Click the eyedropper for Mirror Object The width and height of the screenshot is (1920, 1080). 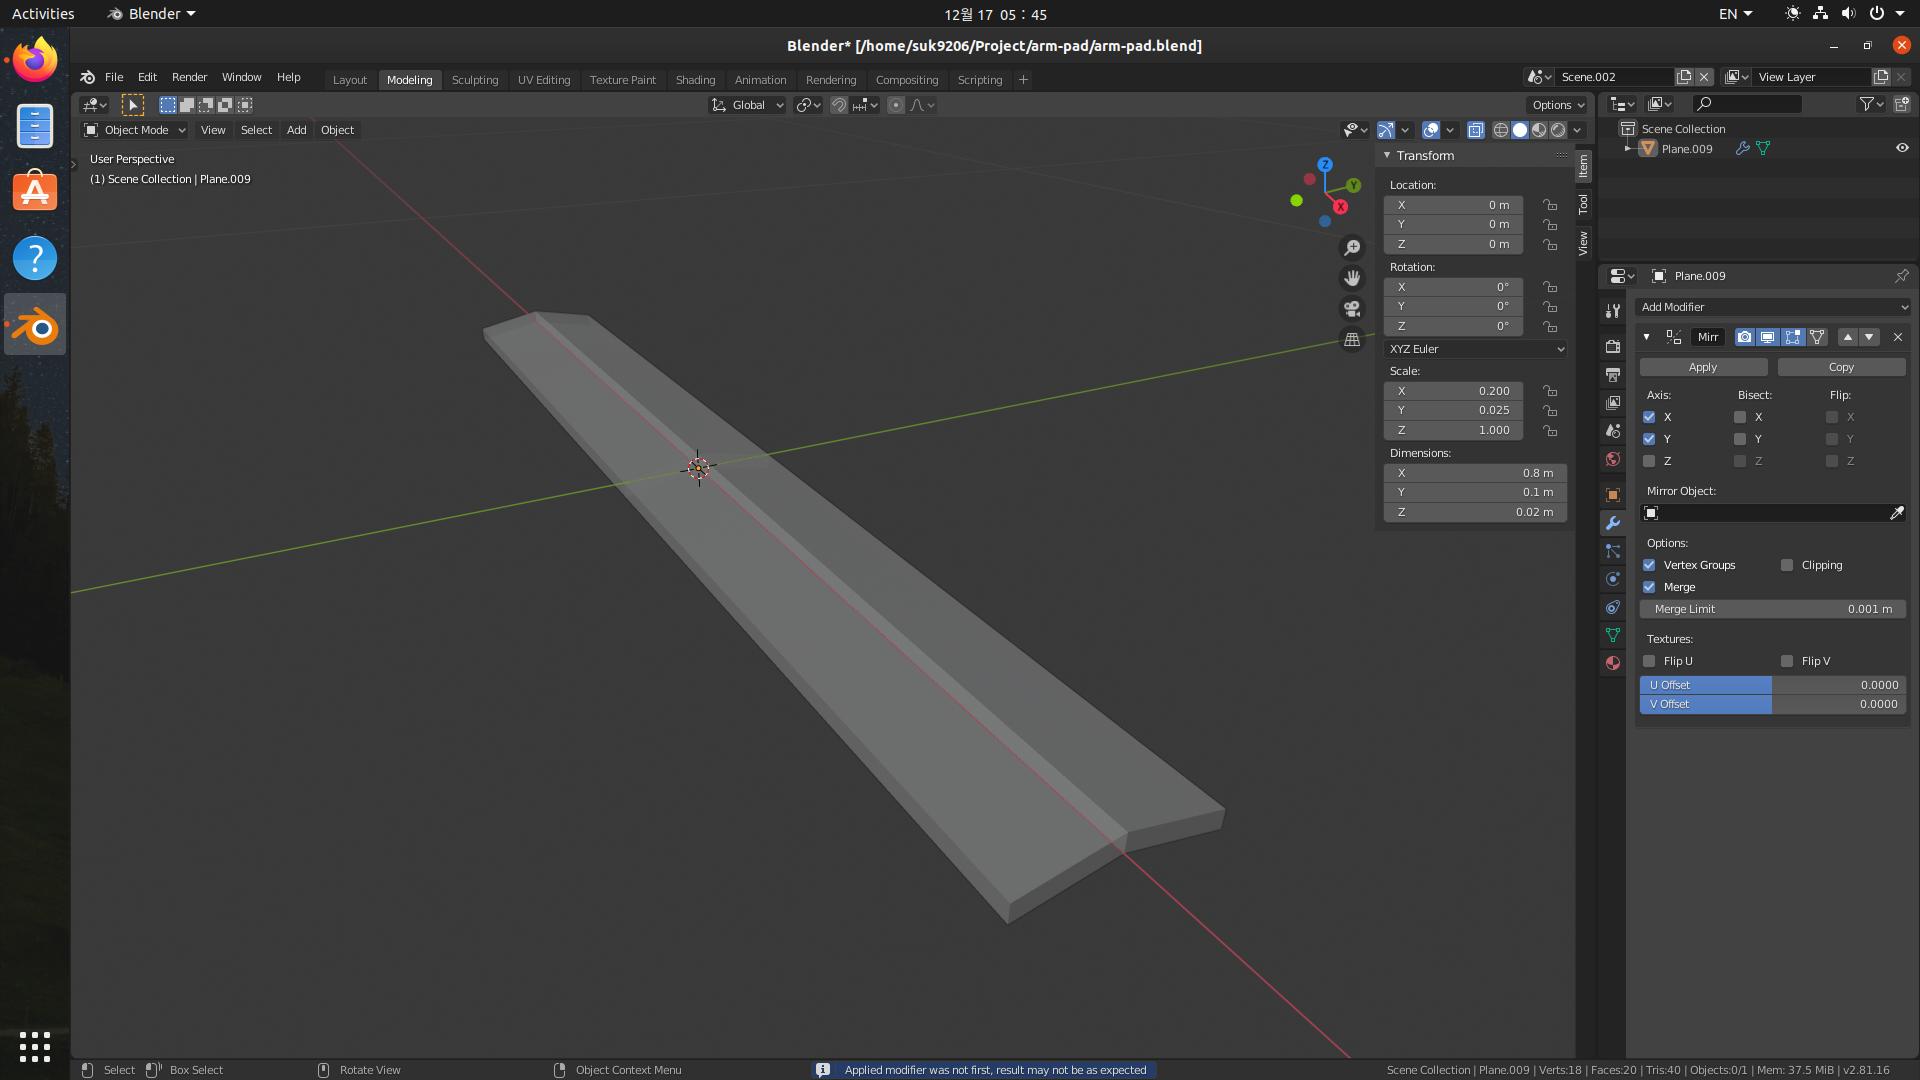(1896, 513)
